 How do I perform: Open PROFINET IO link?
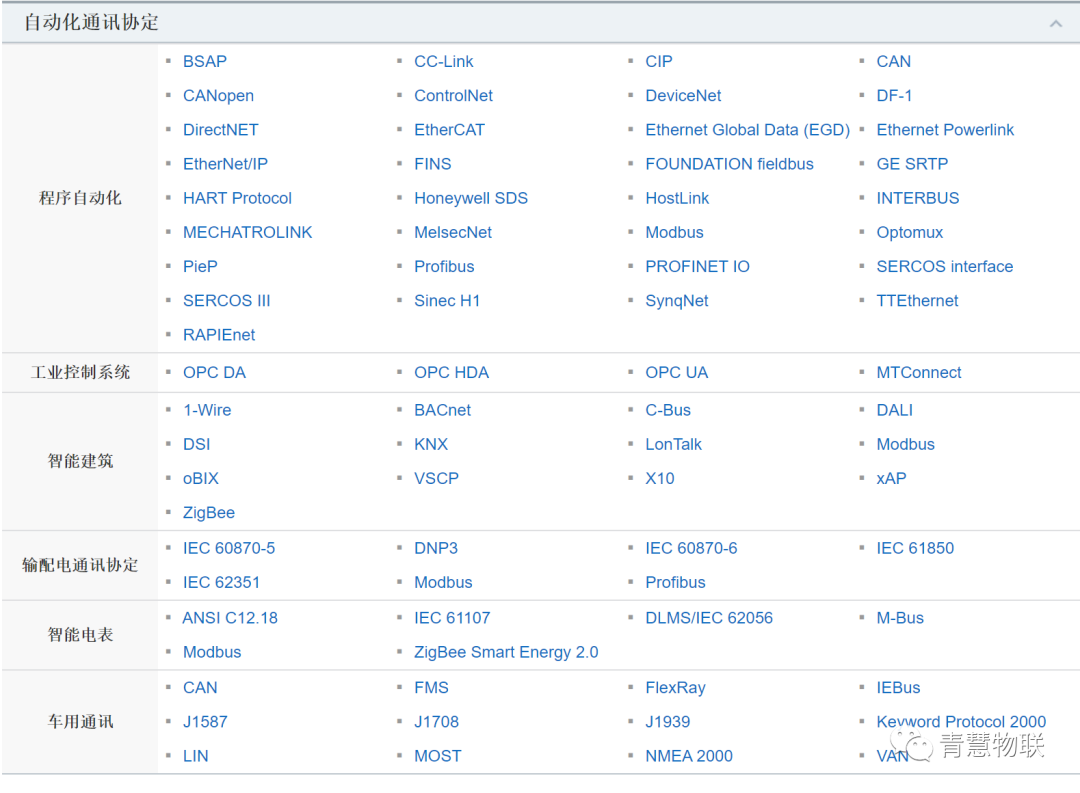[697, 267]
